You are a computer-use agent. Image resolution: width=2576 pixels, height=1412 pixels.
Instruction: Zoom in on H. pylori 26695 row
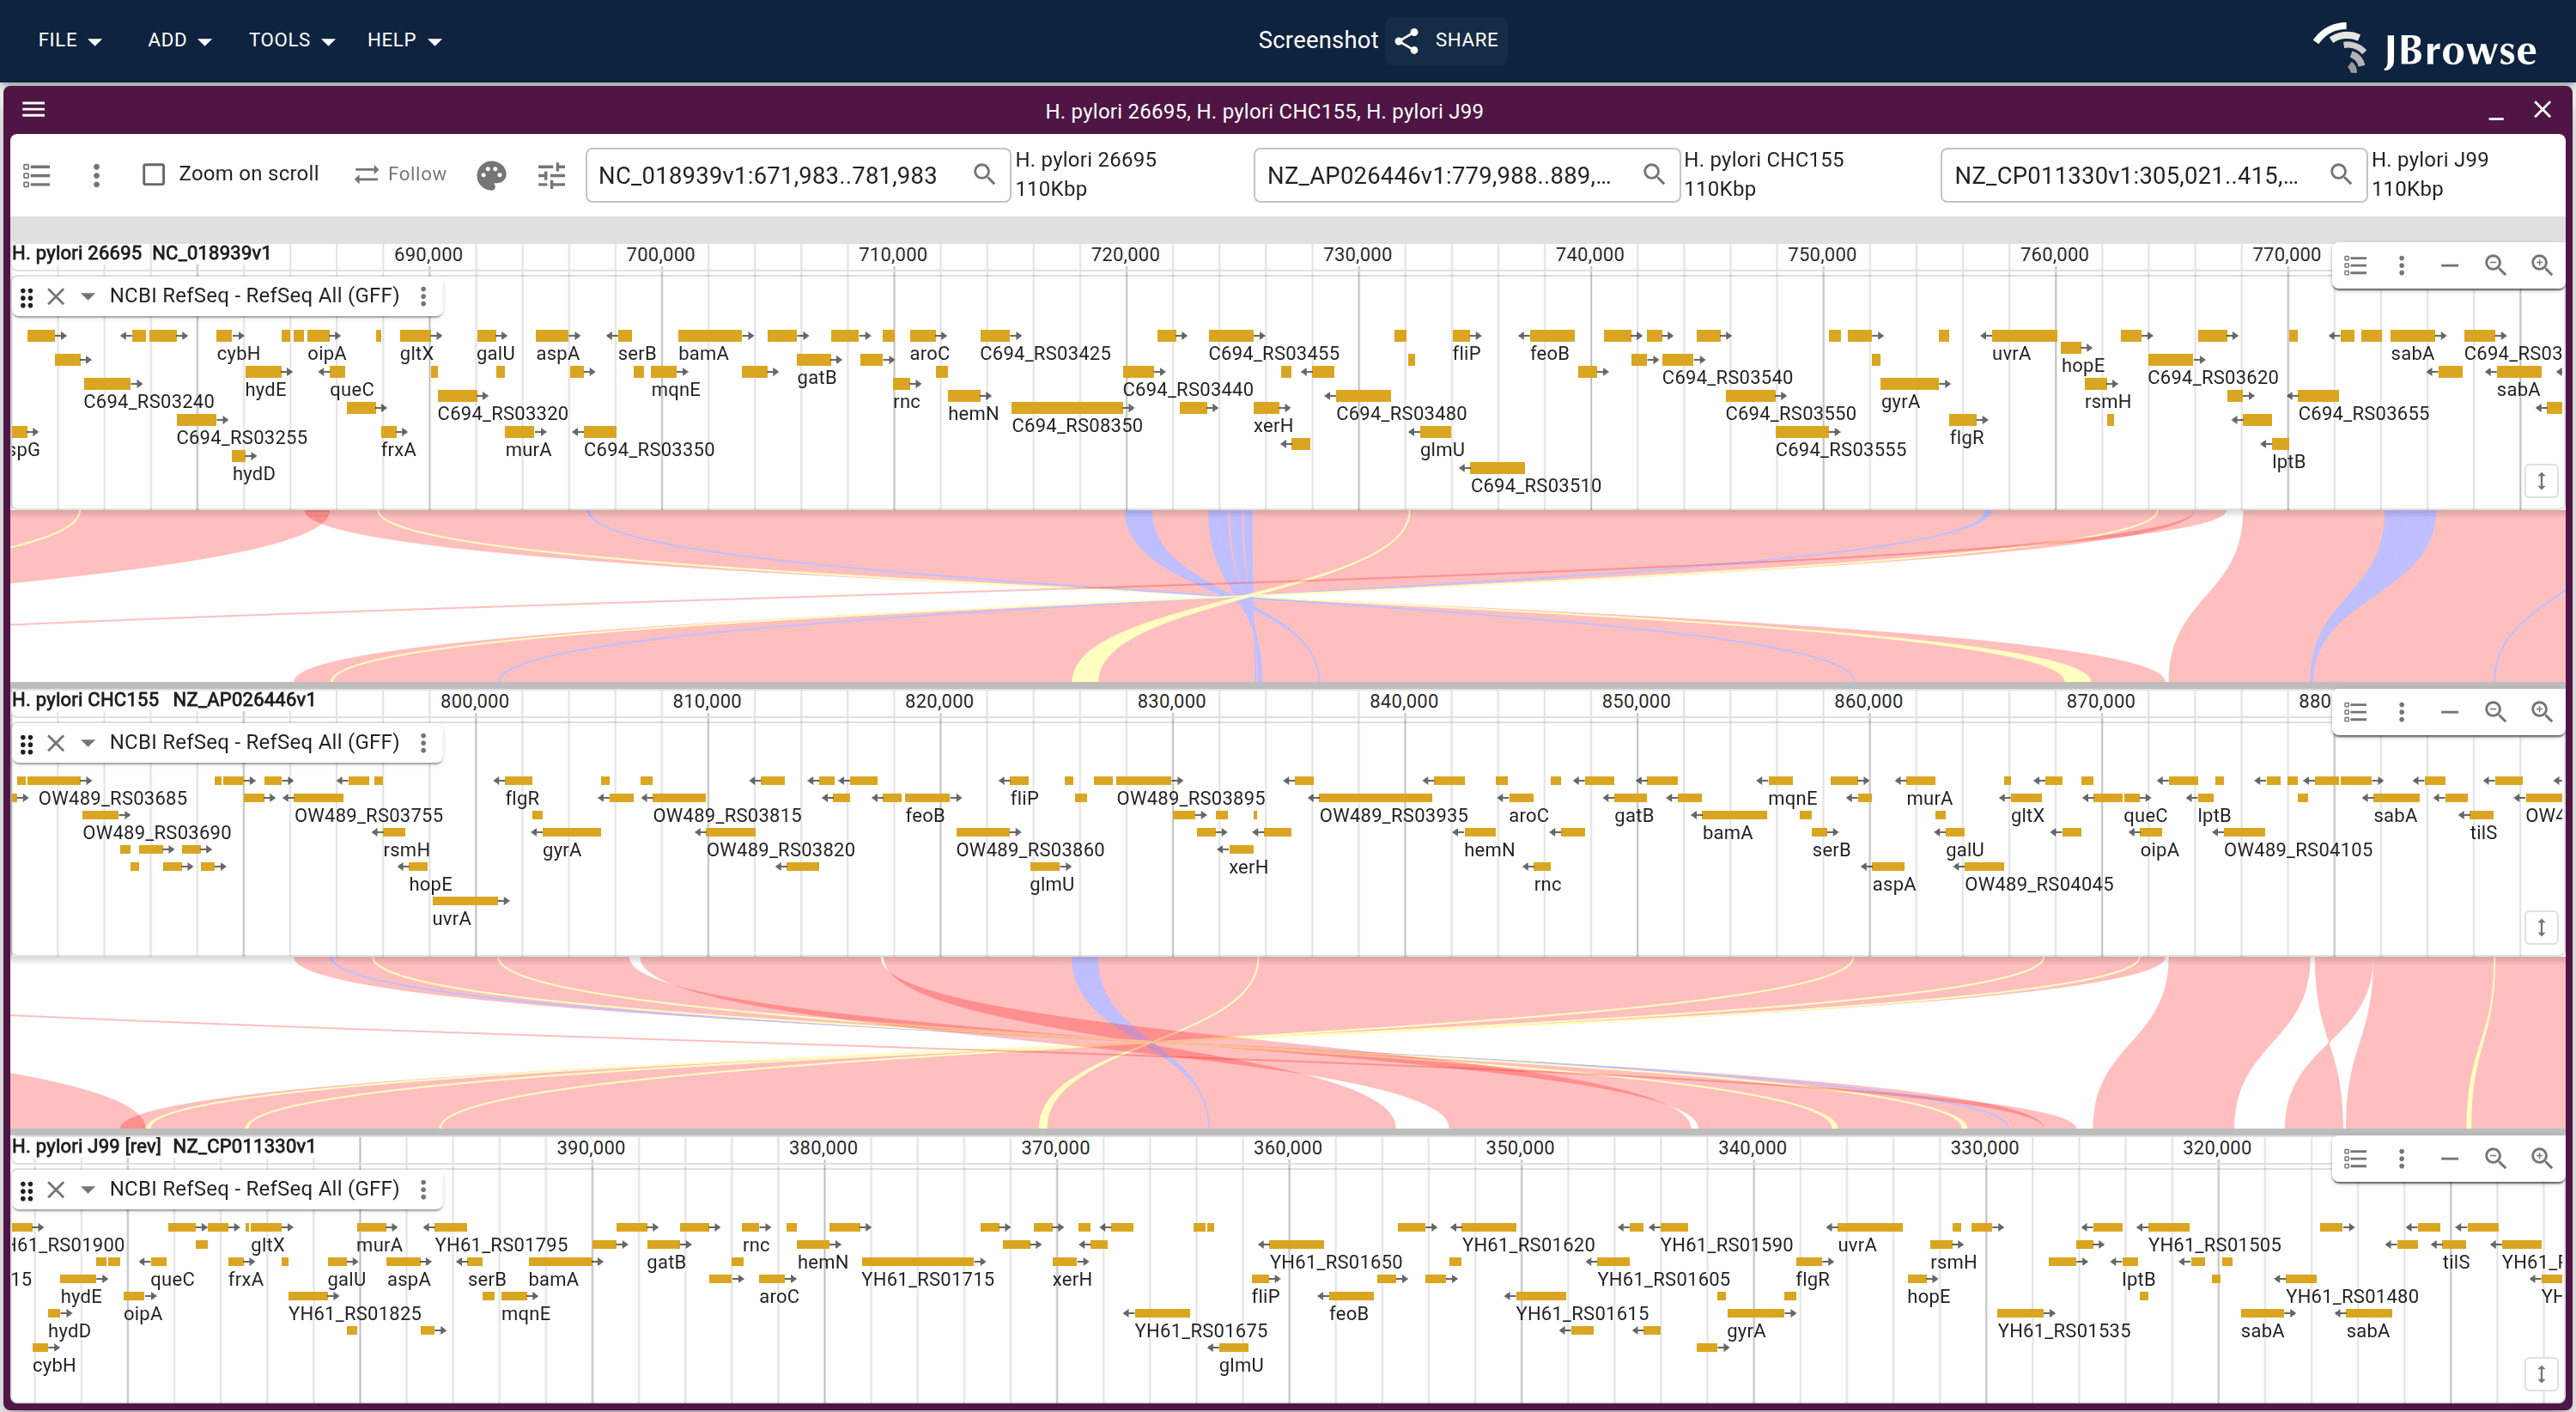coord(2542,265)
